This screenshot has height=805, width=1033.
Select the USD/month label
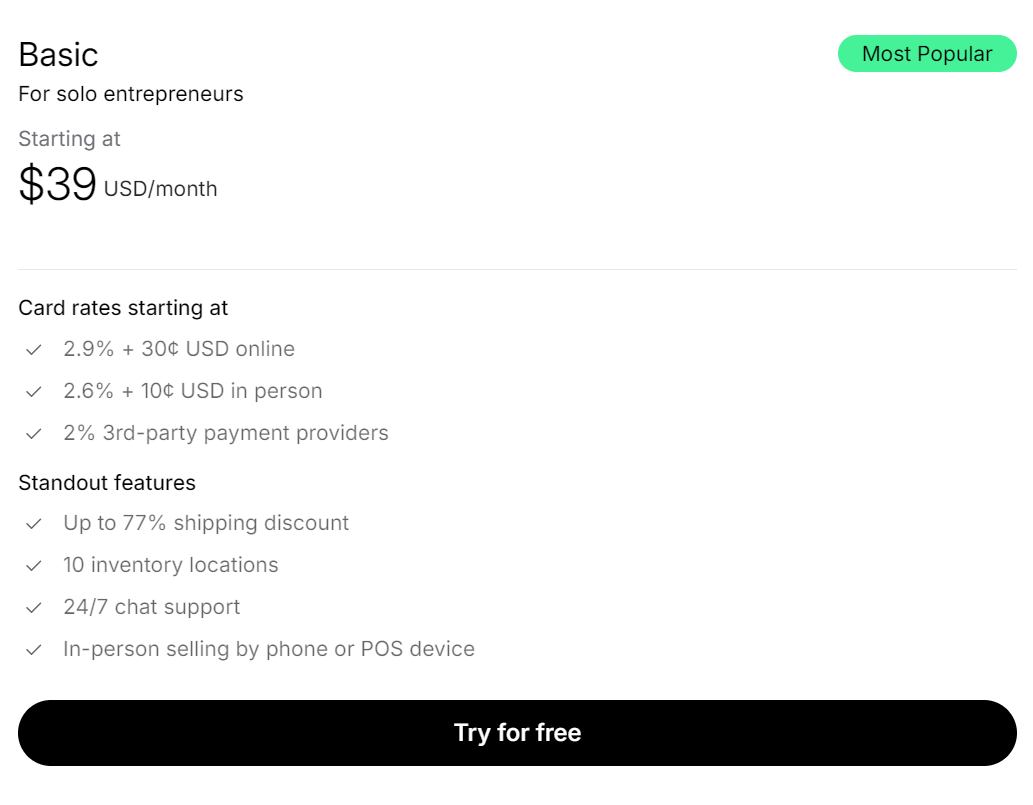click(160, 189)
